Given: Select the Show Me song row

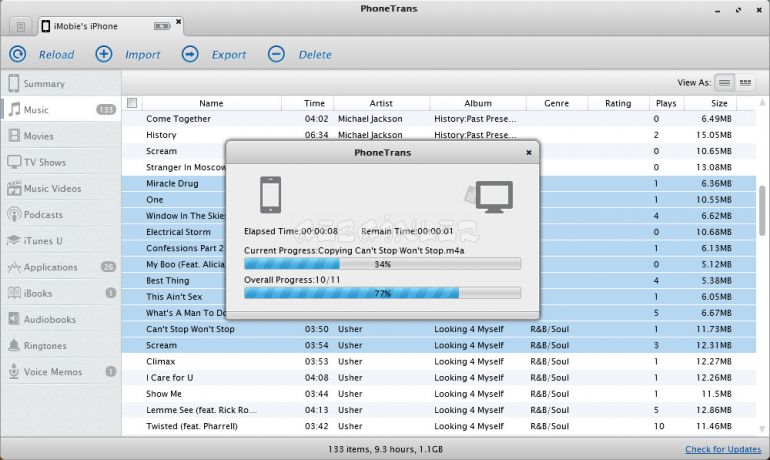Looking at the screenshot, I should [439, 394].
